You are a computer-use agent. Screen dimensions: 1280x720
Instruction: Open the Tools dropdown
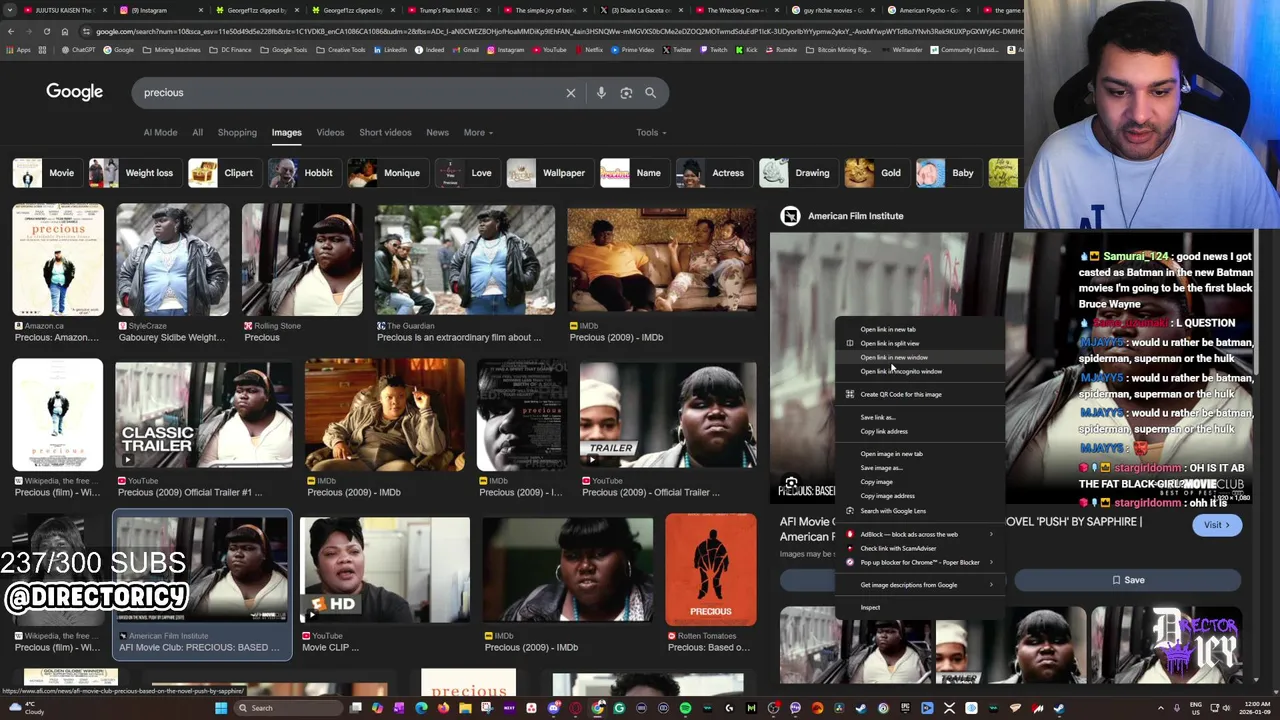(651, 132)
